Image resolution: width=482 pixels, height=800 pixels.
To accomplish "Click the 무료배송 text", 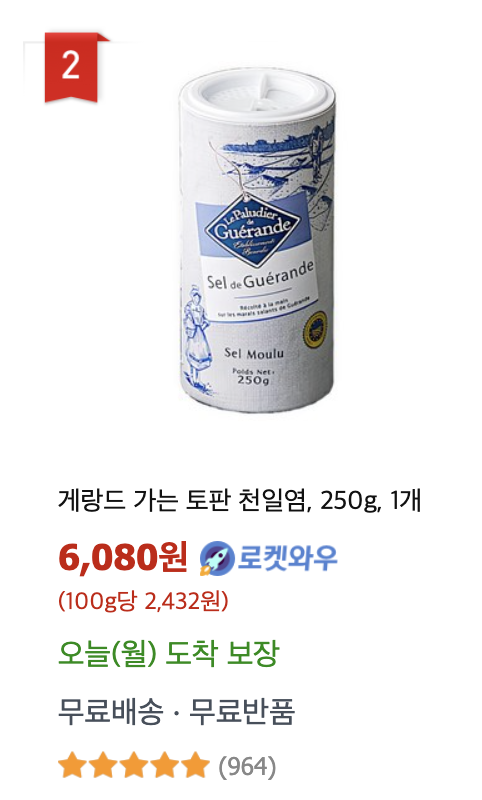I will pos(110,711).
